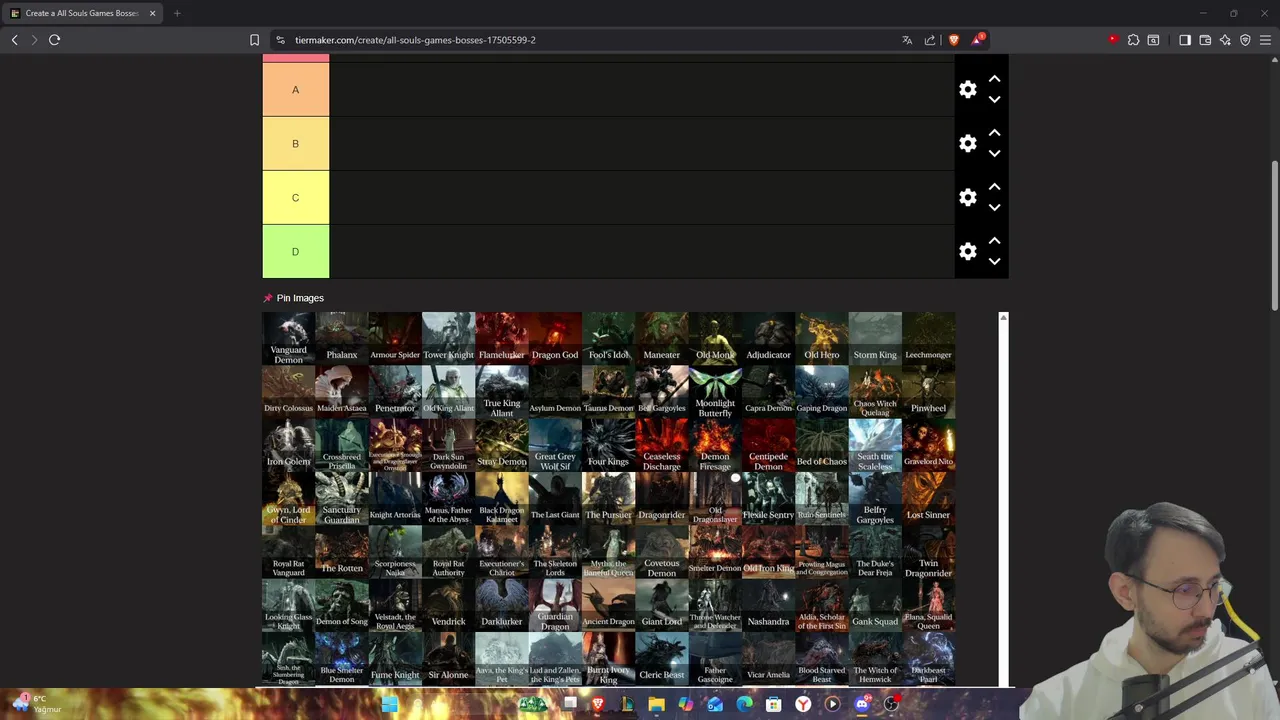
Task: Select the Tower Knight boss image
Action: click(448, 338)
